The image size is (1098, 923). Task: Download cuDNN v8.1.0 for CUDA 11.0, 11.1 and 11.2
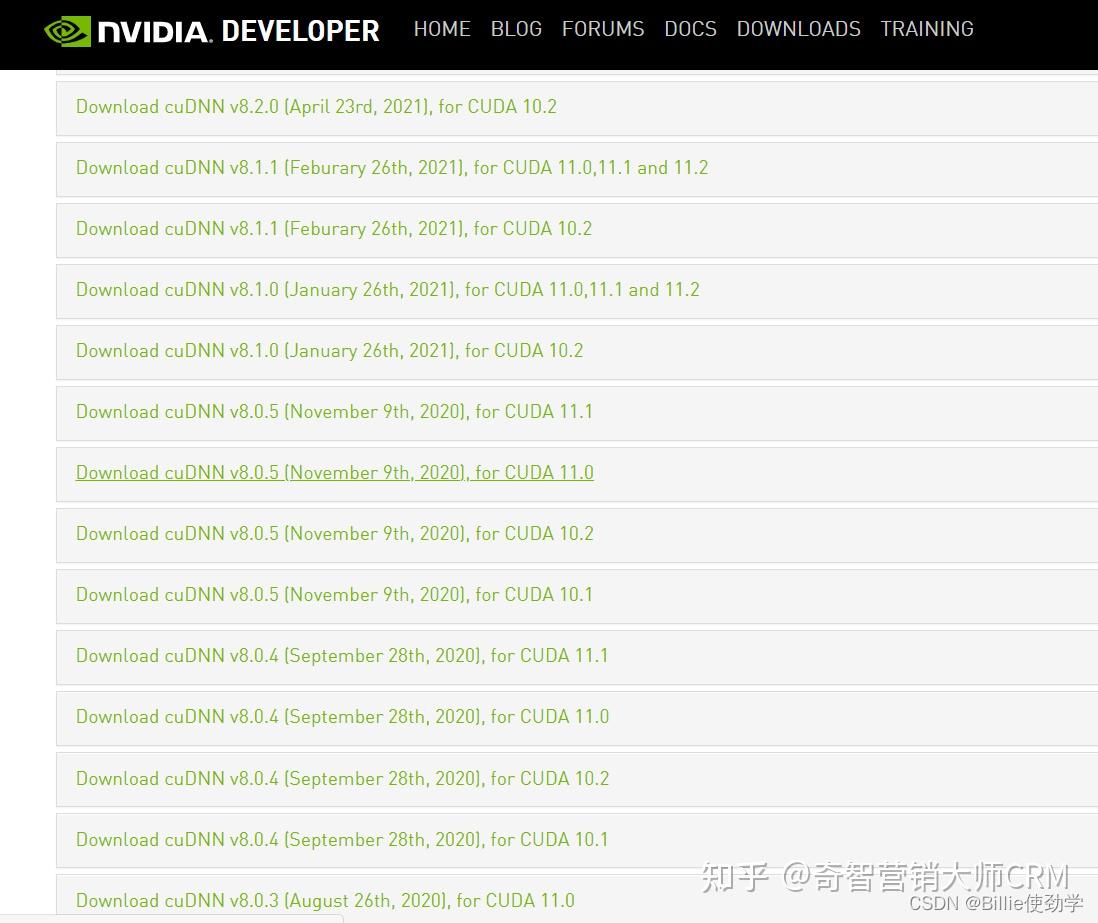[x=388, y=290]
